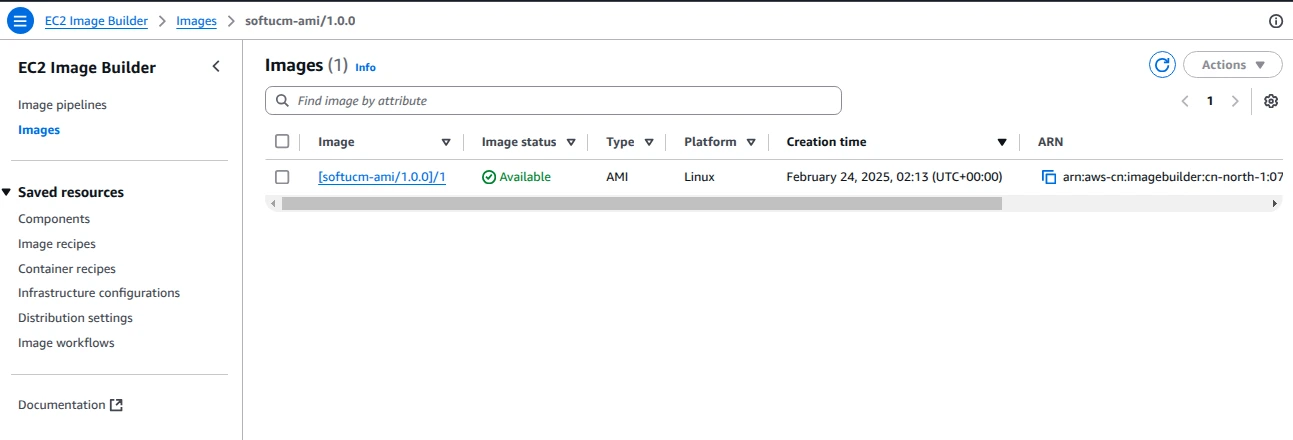Click the AMI type cell
1293x440 pixels.
(x=617, y=177)
